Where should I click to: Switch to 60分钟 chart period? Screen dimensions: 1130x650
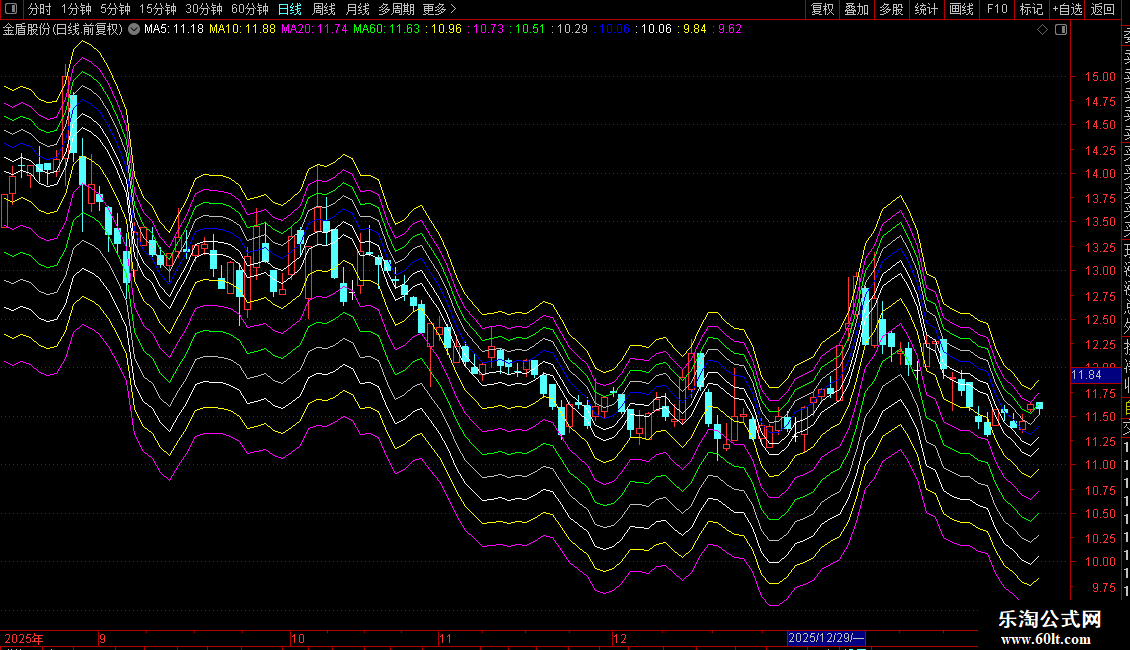tap(249, 9)
